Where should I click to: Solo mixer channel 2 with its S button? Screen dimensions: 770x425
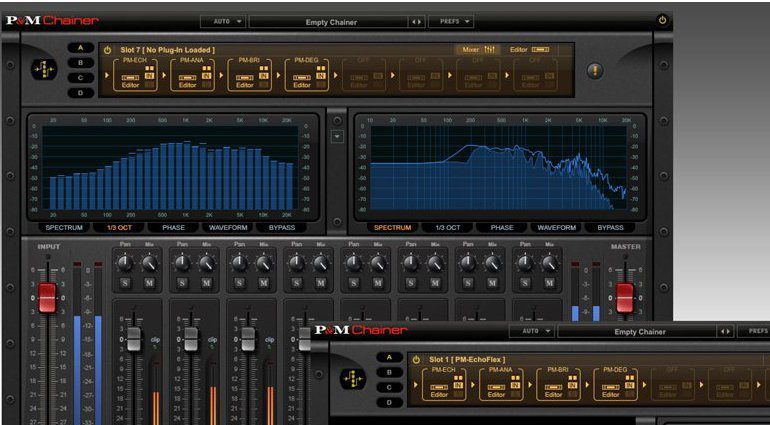(x=182, y=283)
